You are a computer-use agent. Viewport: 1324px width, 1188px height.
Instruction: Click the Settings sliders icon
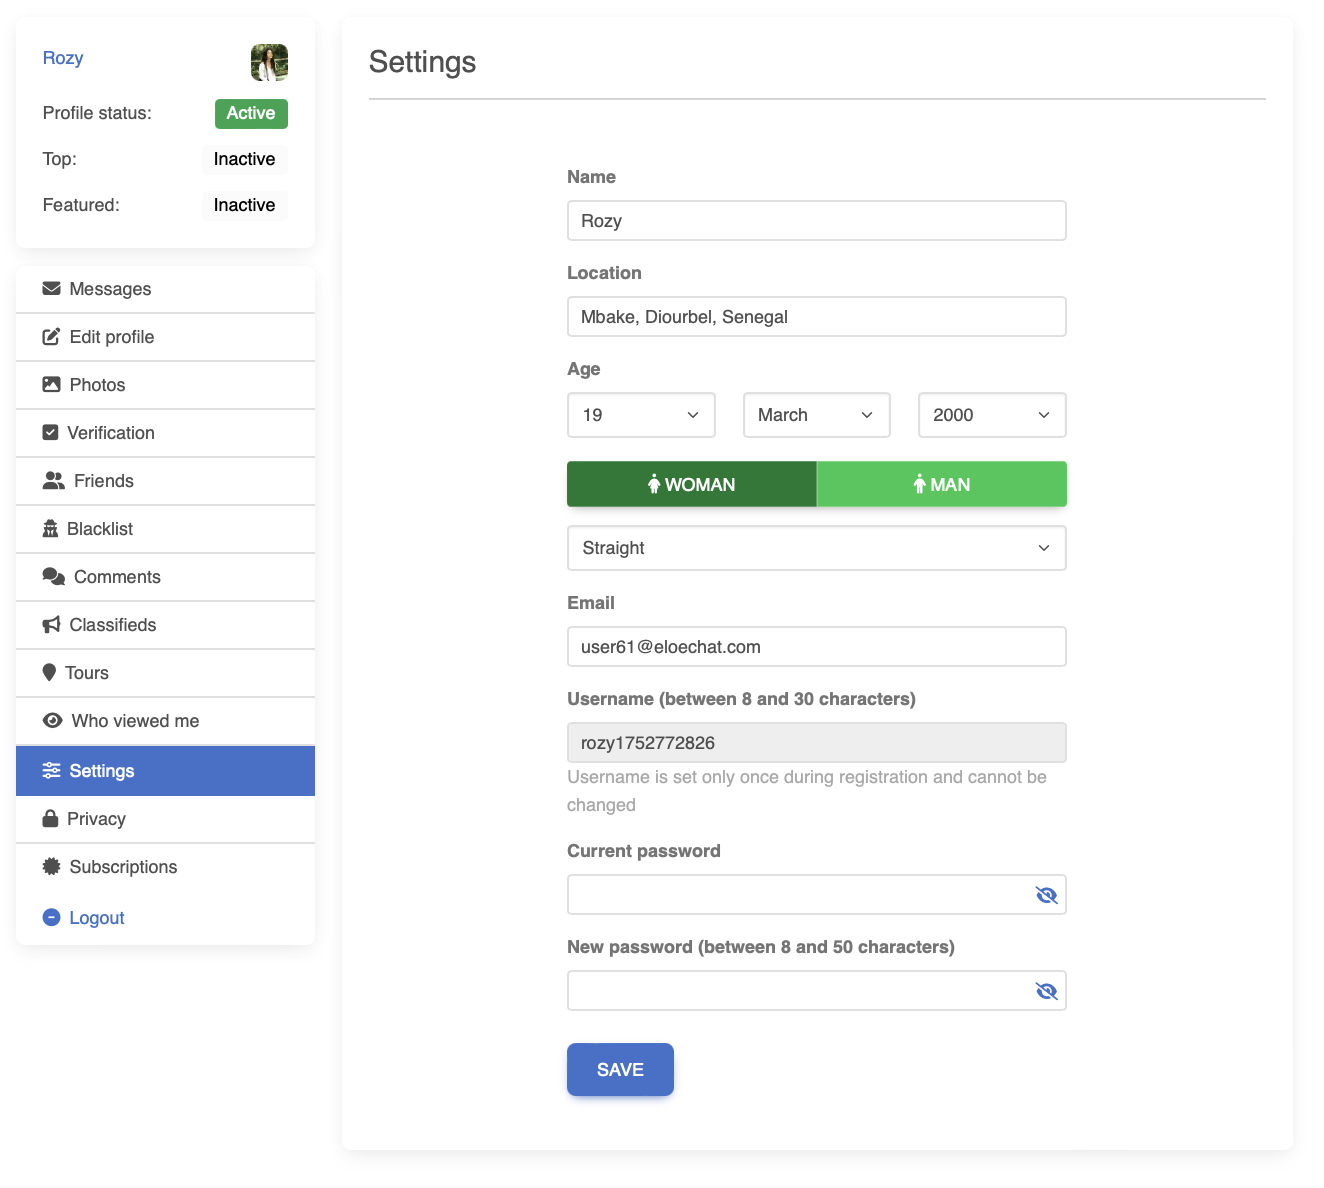point(51,771)
